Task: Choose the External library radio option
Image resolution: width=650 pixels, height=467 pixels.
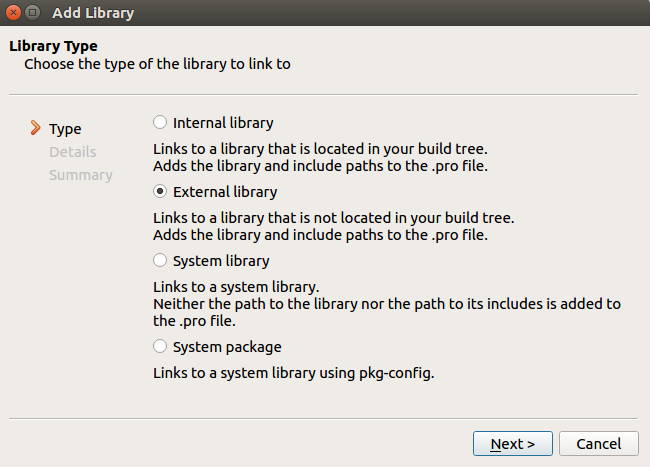Action: click(x=160, y=192)
